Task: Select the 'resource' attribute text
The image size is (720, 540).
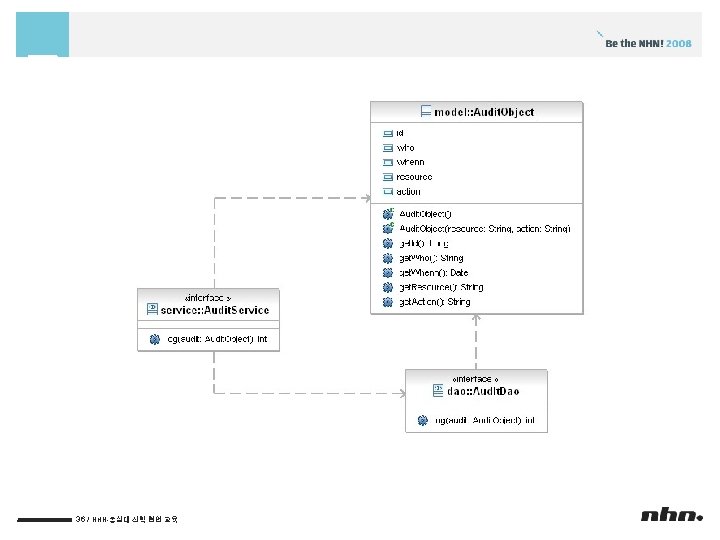Action: pyautogui.click(x=414, y=177)
